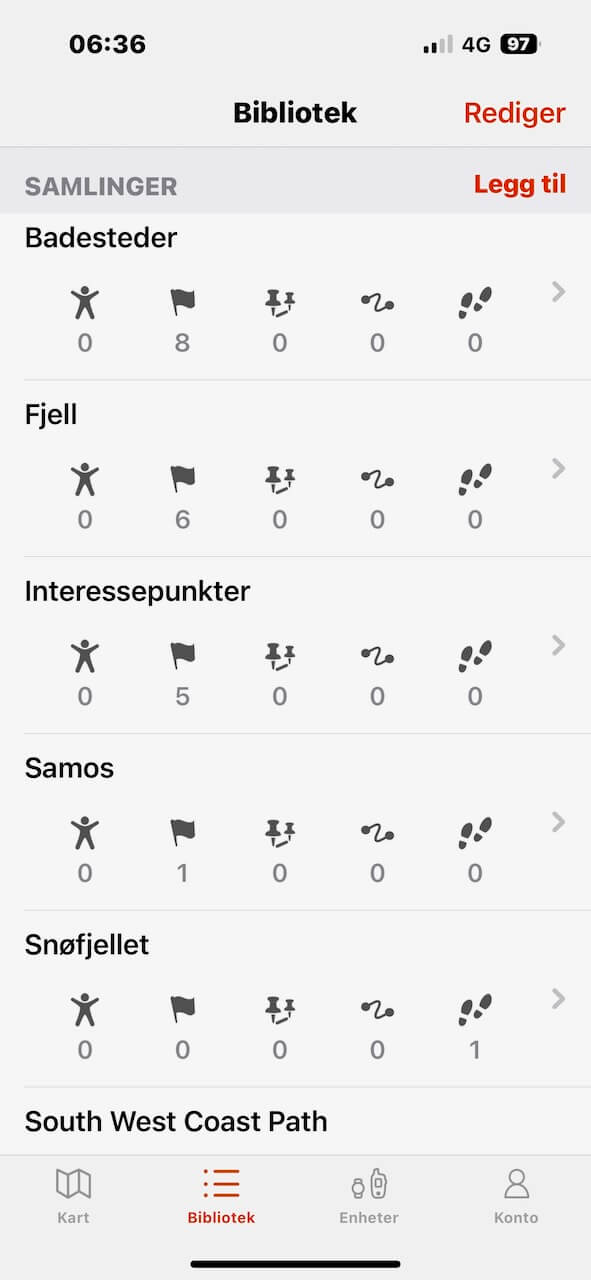The width and height of the screenshot is (591, 1280).
Task: Select the flag waypoints icon under Badesteder
Action: click(x=182, y=303)
